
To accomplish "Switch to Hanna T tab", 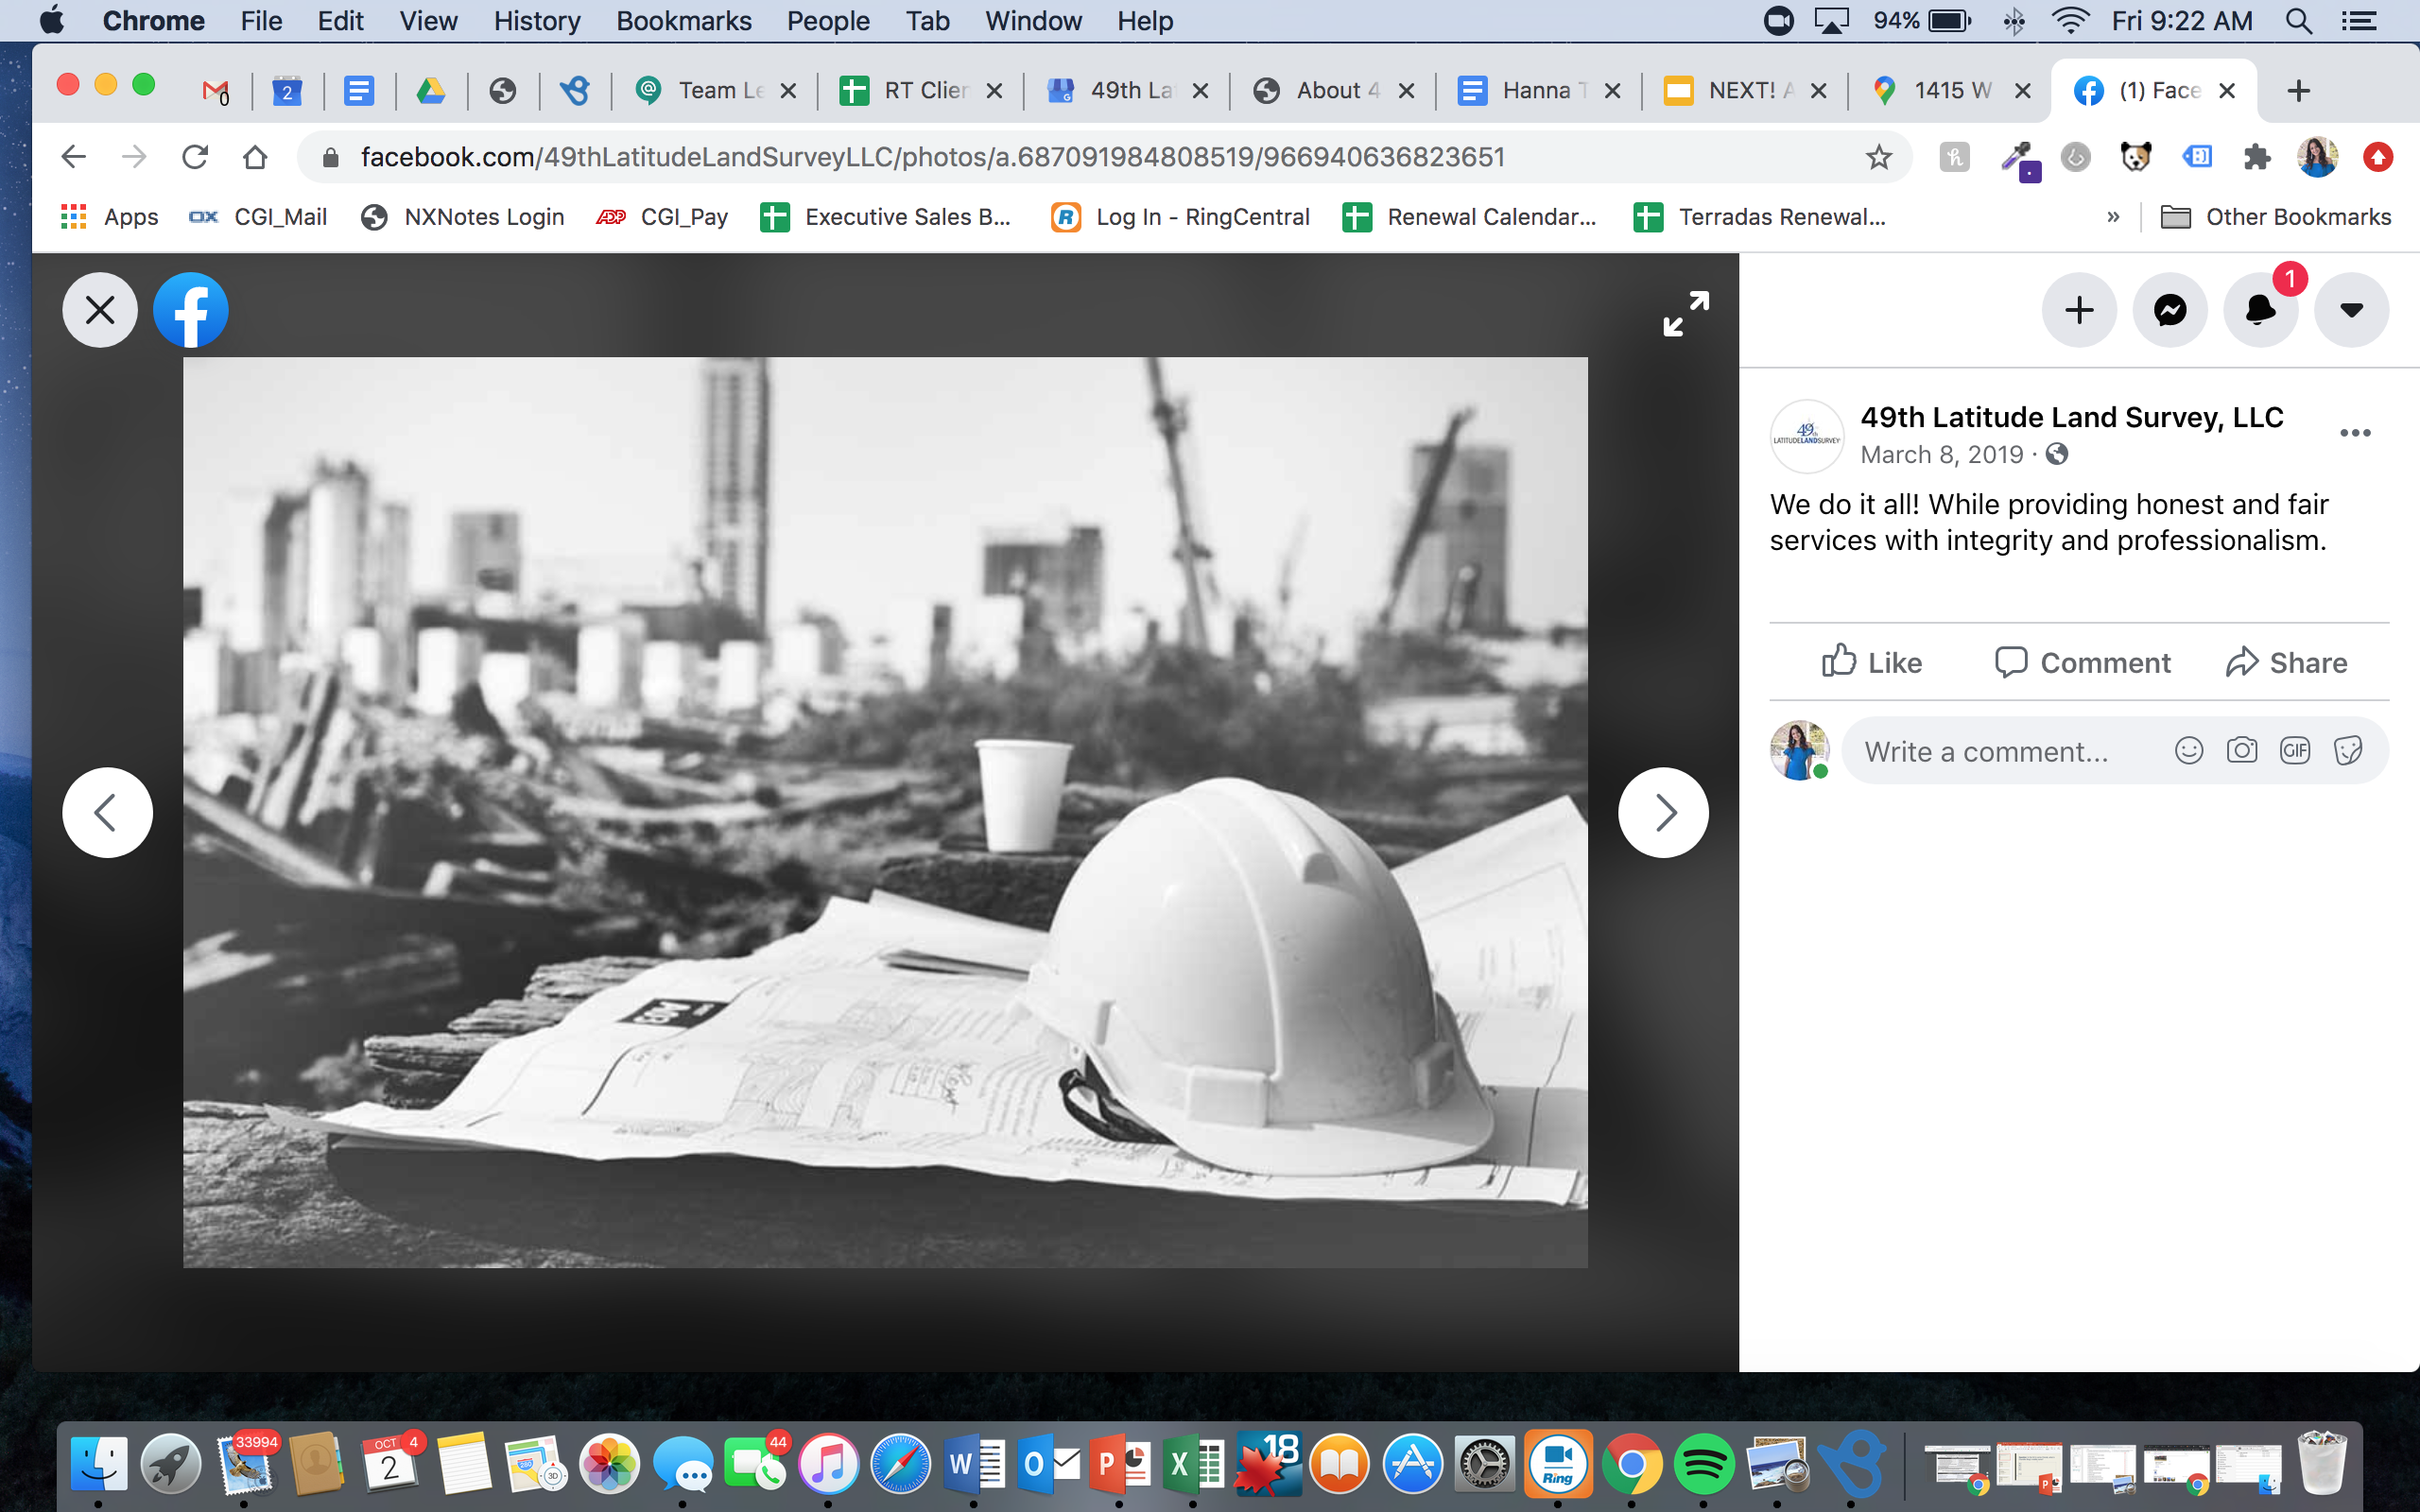I will (x=1539, y=91).
